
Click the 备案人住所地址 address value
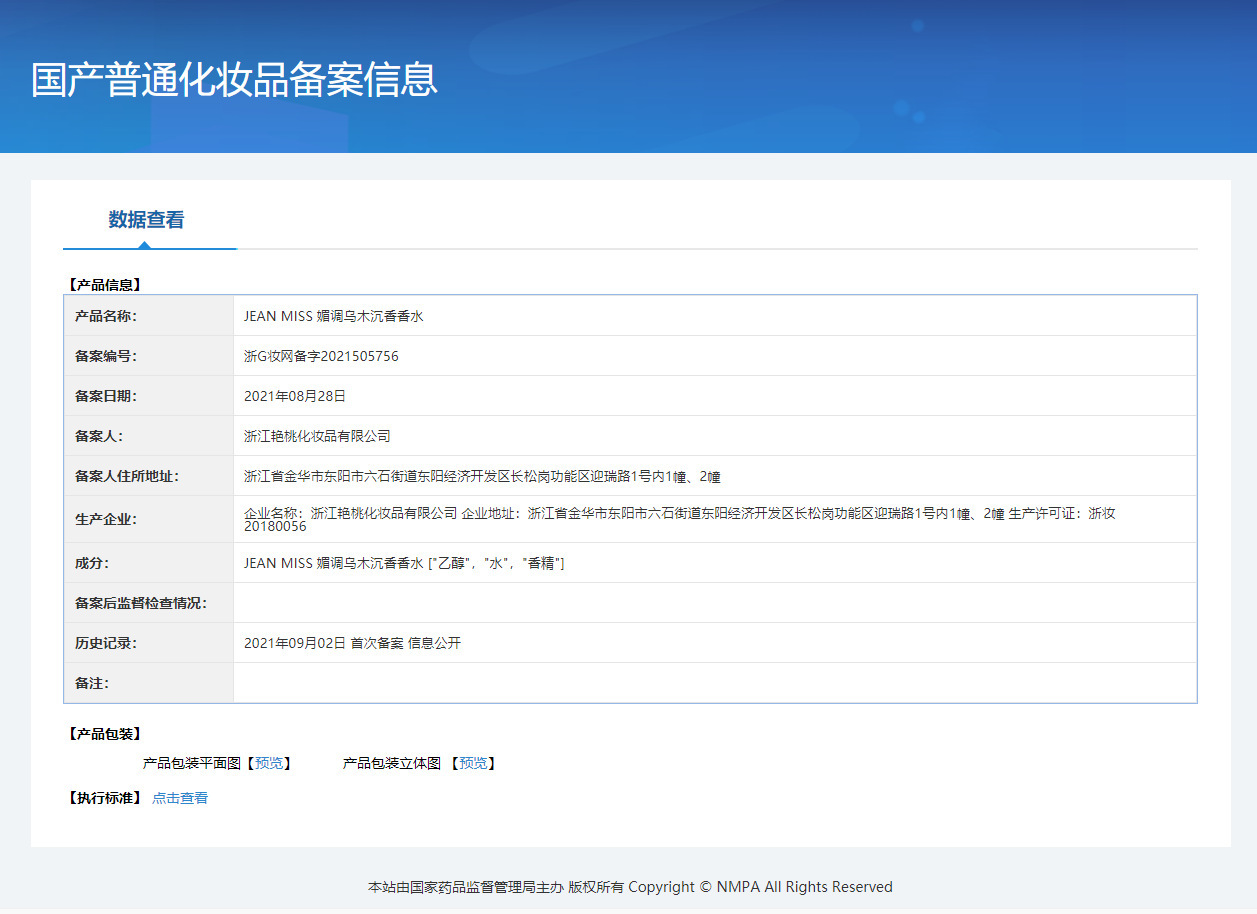pyautogui.click(x=482, y=476)
